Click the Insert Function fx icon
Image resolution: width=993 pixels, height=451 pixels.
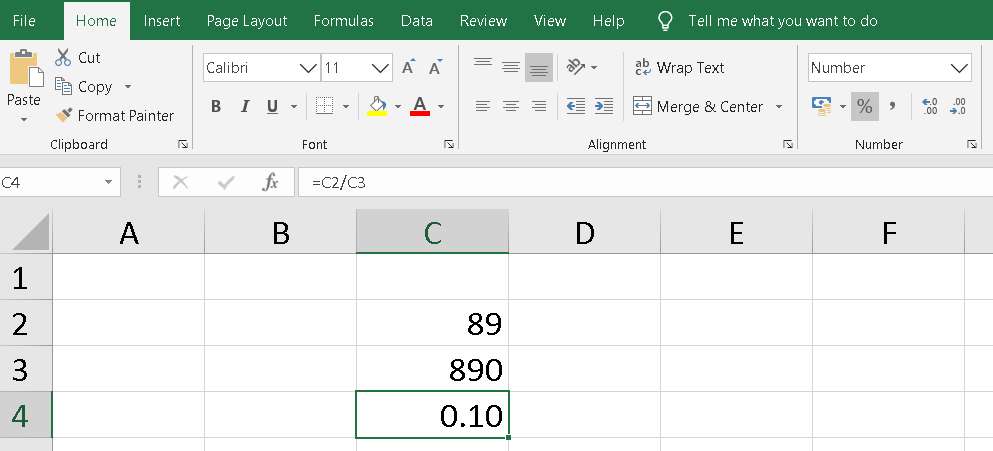(x=270, y=182)
